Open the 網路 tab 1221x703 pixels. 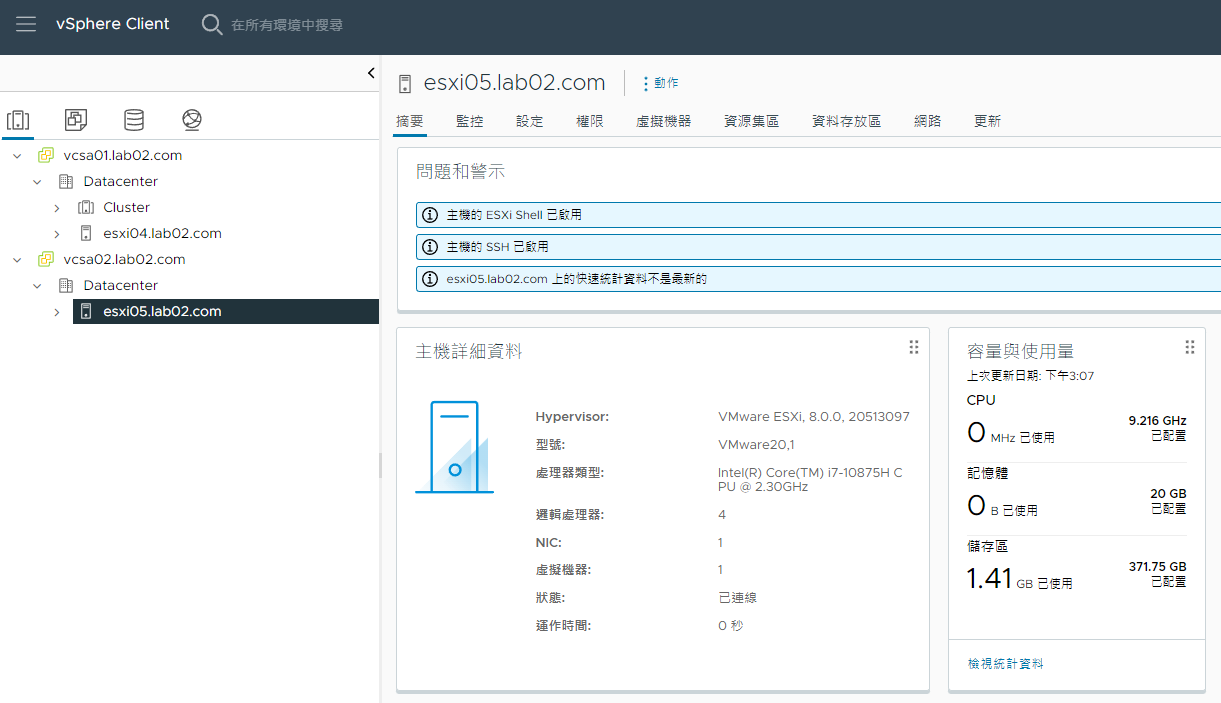click(x=928, y=121)
